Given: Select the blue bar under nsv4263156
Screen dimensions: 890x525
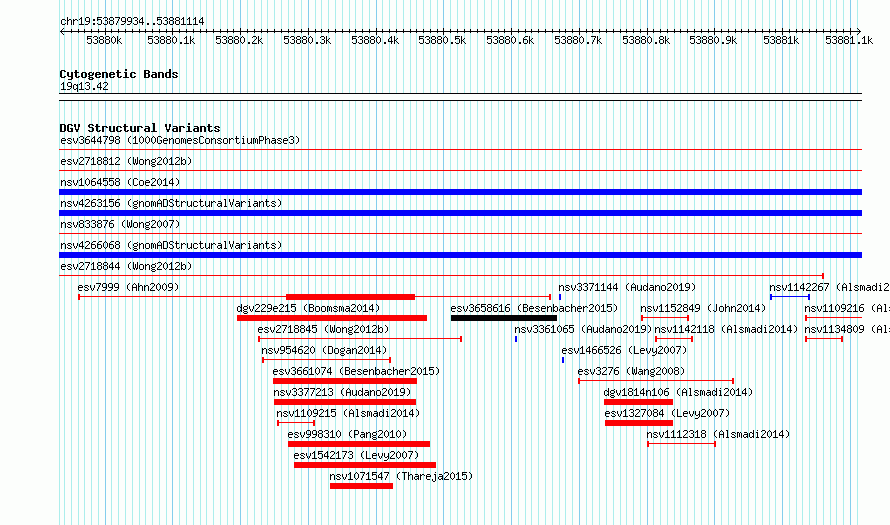Looking at the screenshot, I should [460, 213].
